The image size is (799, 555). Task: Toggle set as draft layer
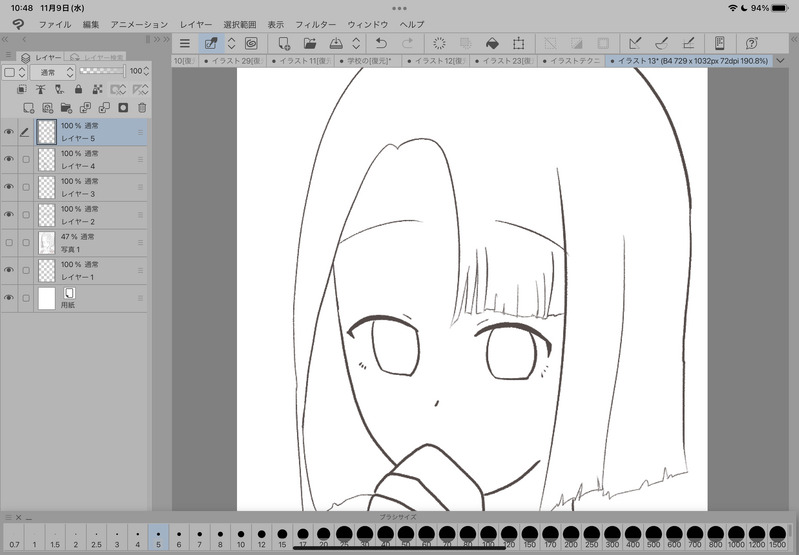click(x=59, y=90)
